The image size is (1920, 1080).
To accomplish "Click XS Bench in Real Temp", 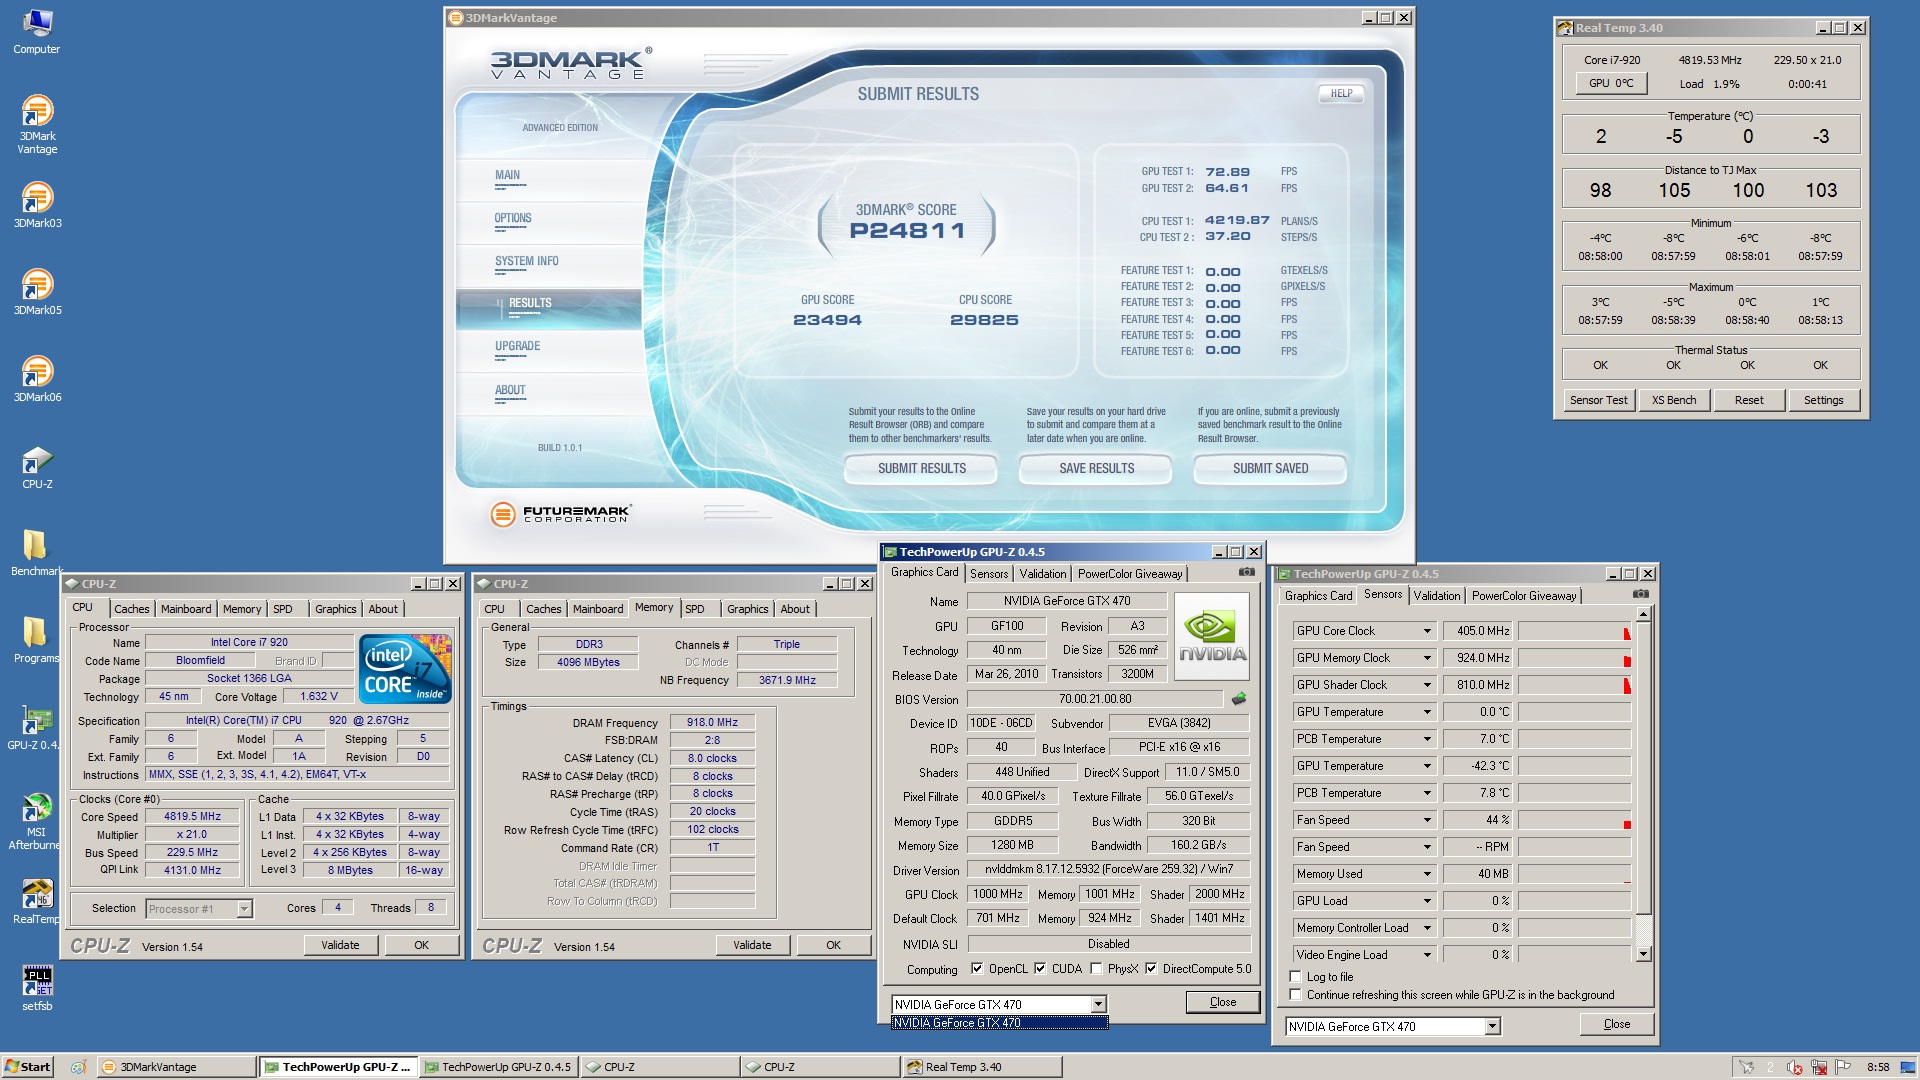I will point(1674,400).
